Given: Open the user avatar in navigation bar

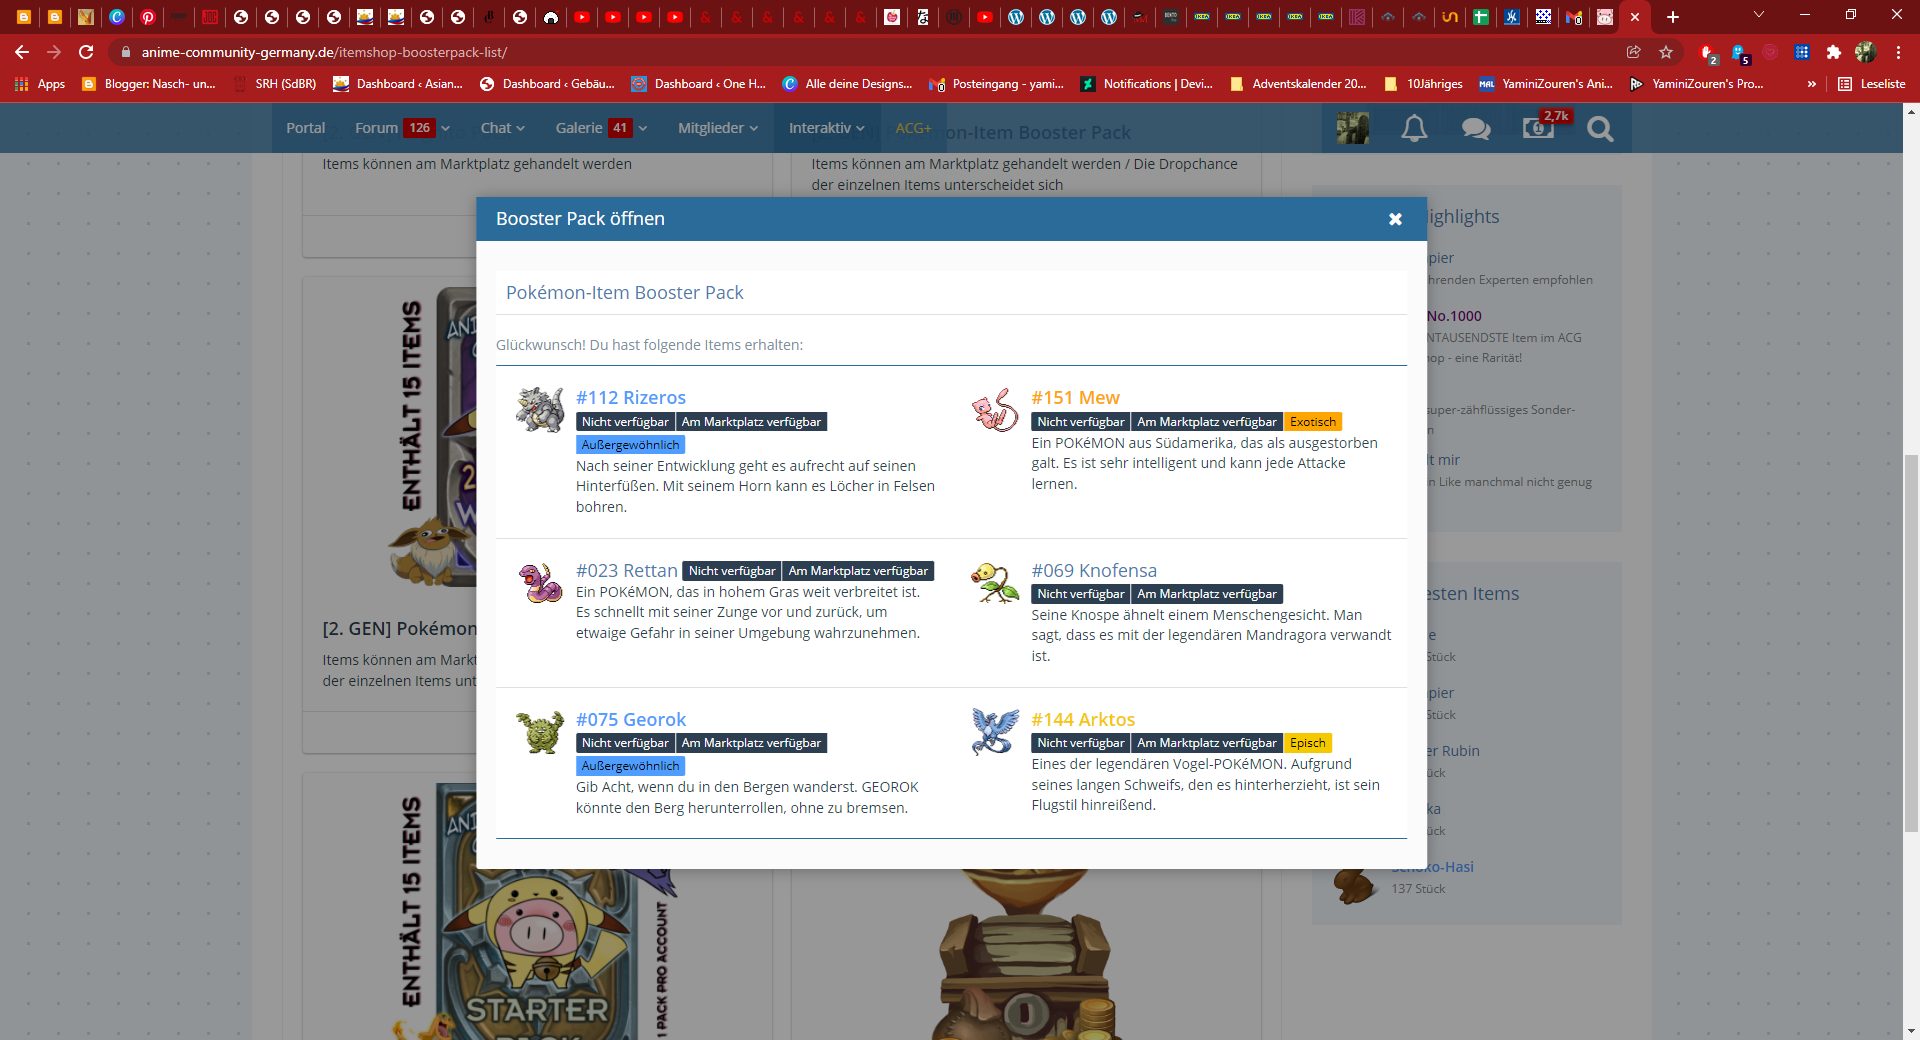Looking at the screenshot, I should click(1353, 128).
